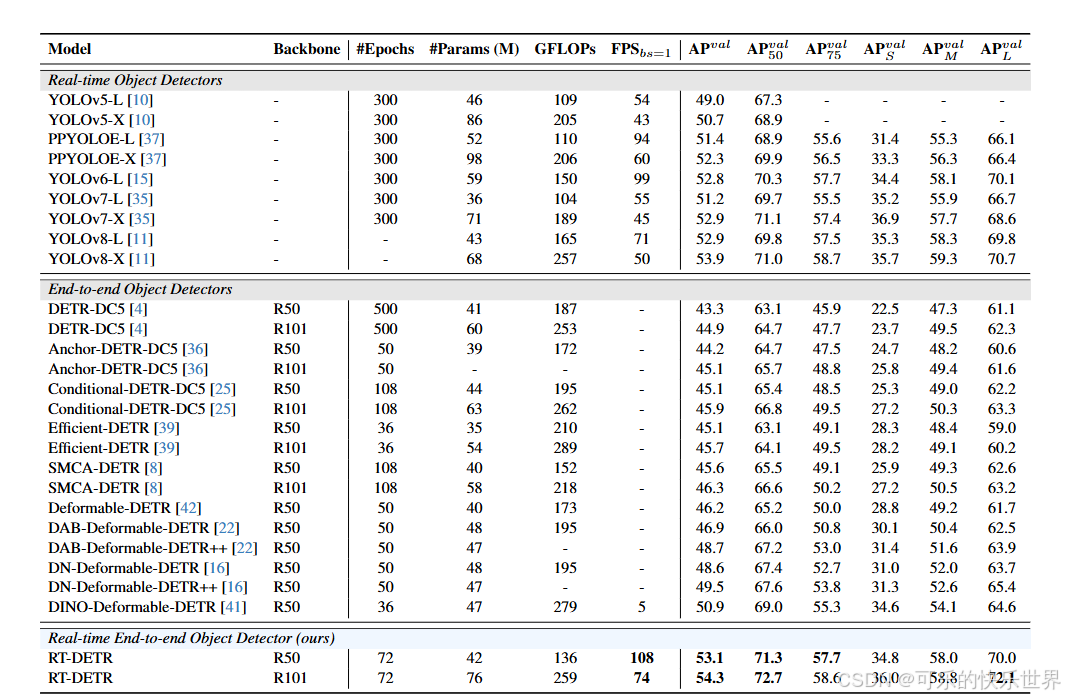Viewport: 1065px width, 697px height.
Task: Open citation [42] beside Deformable-DETR
Action: click(x=188, y=508)
